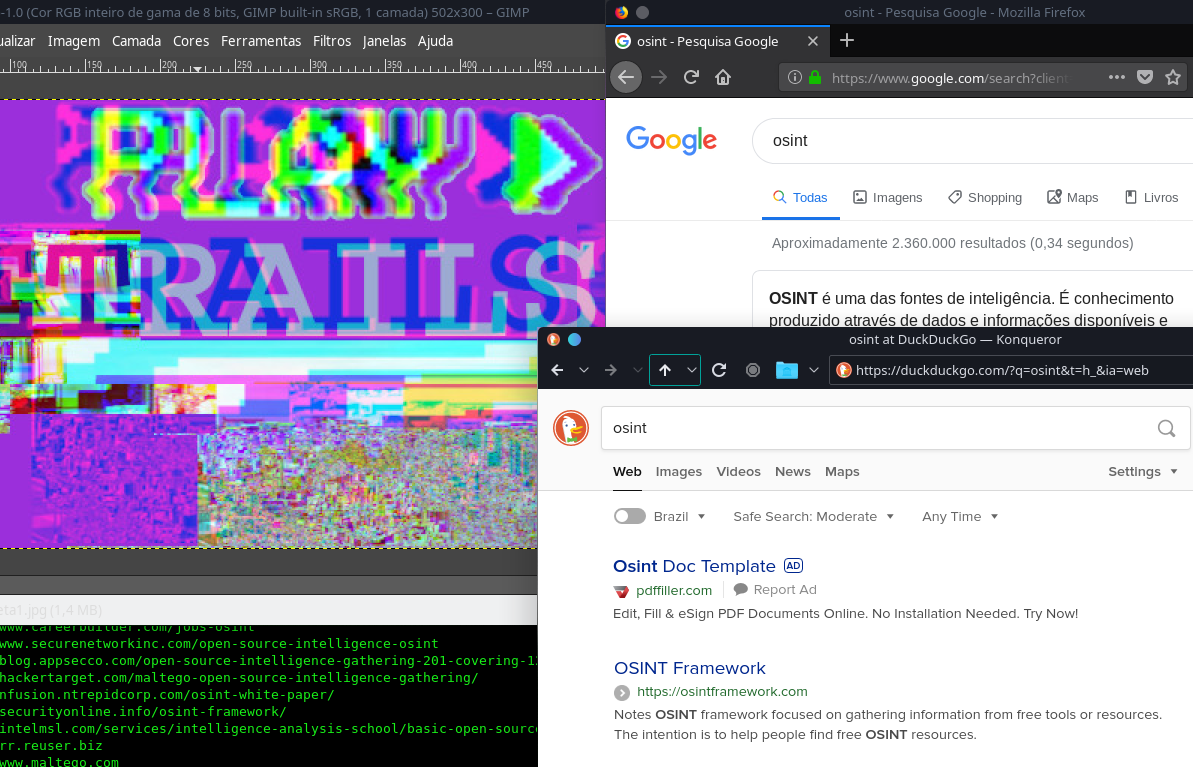Click the Osint Doc Template ad link
This screenshot has width=1193, height=767.
(x=694, y=566)
